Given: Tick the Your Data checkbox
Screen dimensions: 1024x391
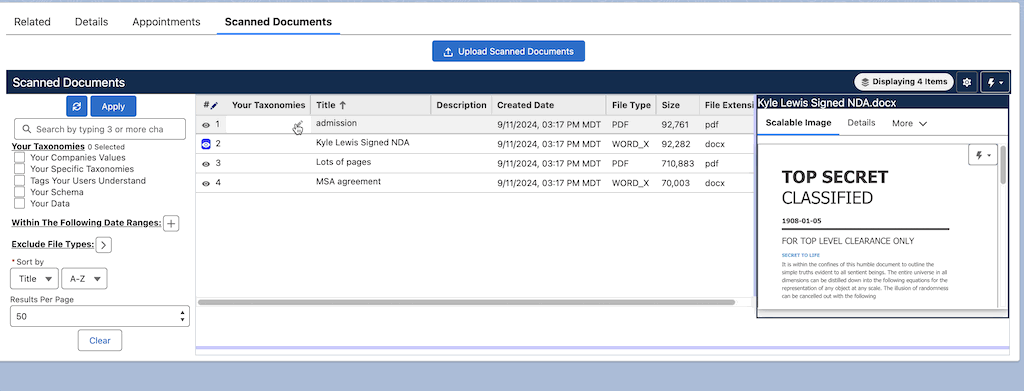Looking at the screenshot, I should 20,204.
